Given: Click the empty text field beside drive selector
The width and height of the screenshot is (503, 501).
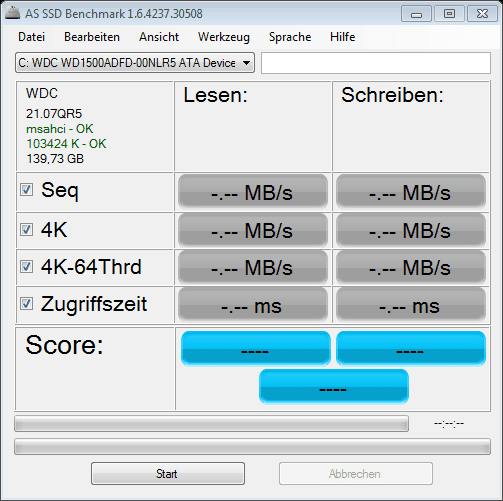Looking at the screenshot, I should coord(376,63).
